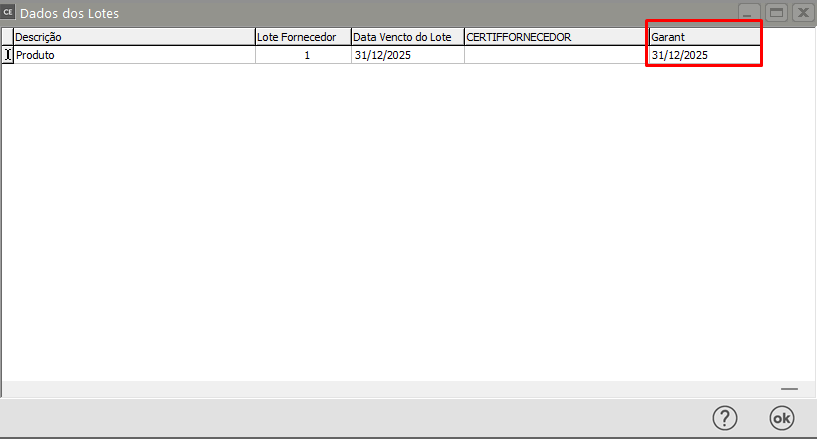Click the question mark help icon

click(724, 417)
